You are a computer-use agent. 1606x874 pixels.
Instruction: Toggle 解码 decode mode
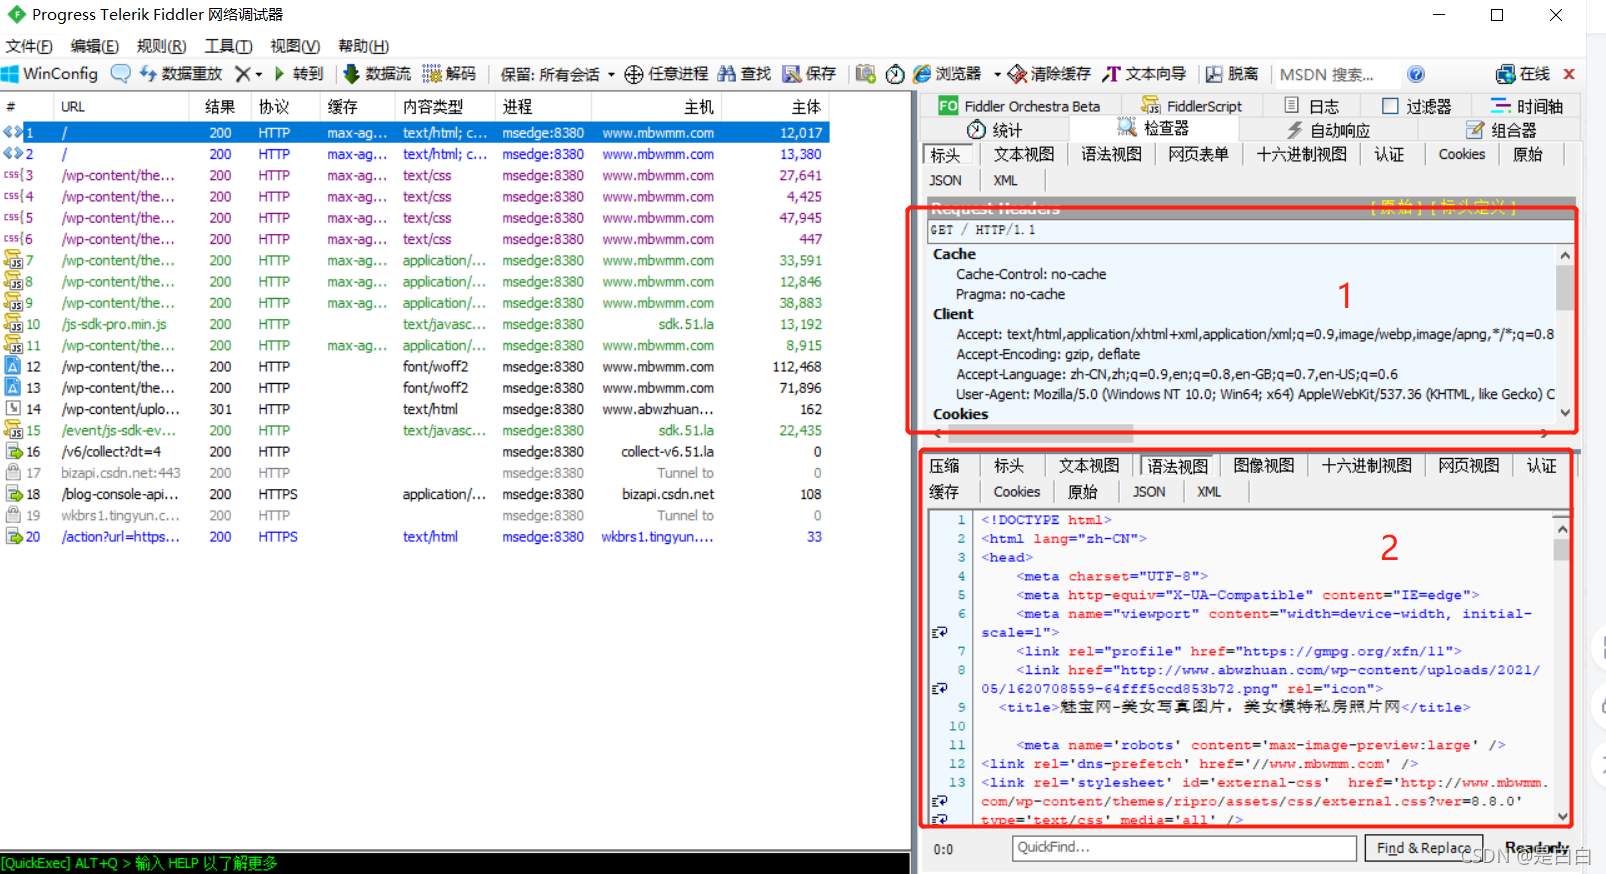pyautogui.click(x=449, y=74)
